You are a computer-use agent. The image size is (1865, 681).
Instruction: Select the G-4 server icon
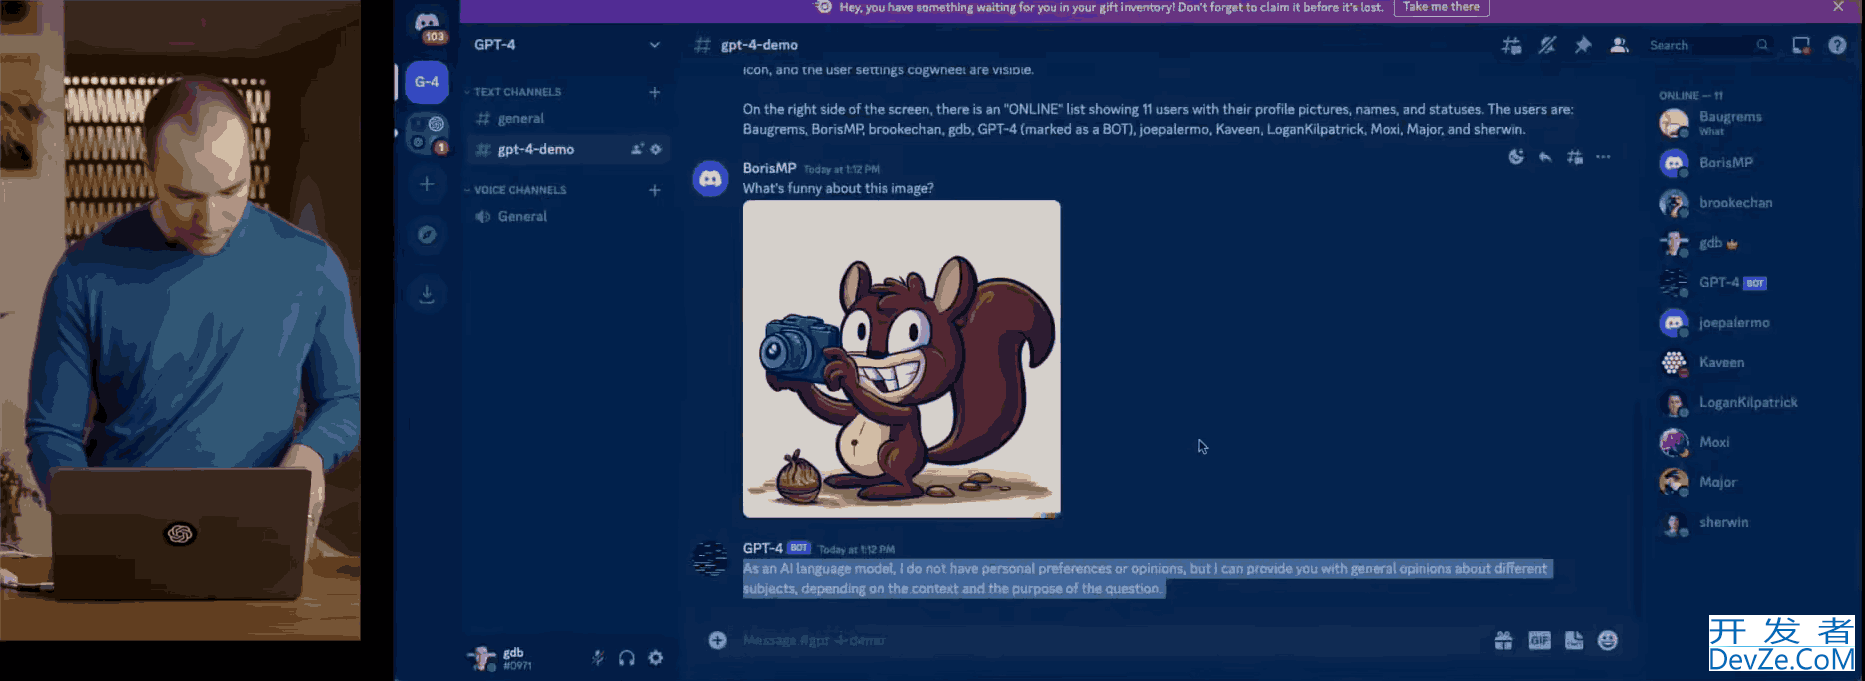point(427,82)
